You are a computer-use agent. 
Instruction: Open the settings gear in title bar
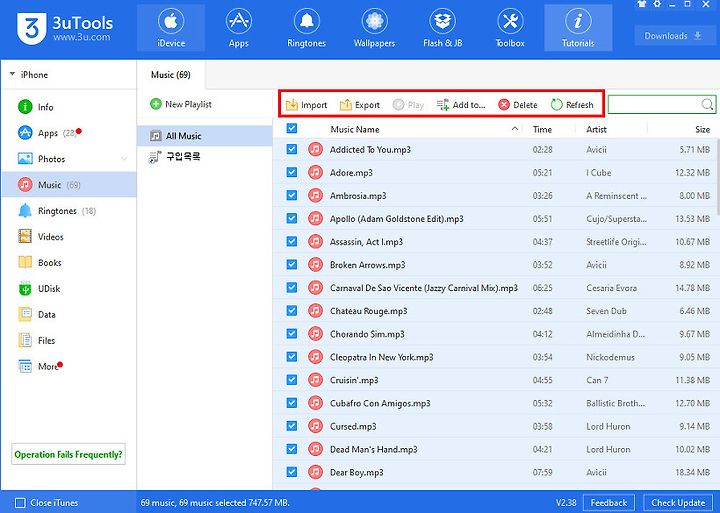click(x=657, y=4)
